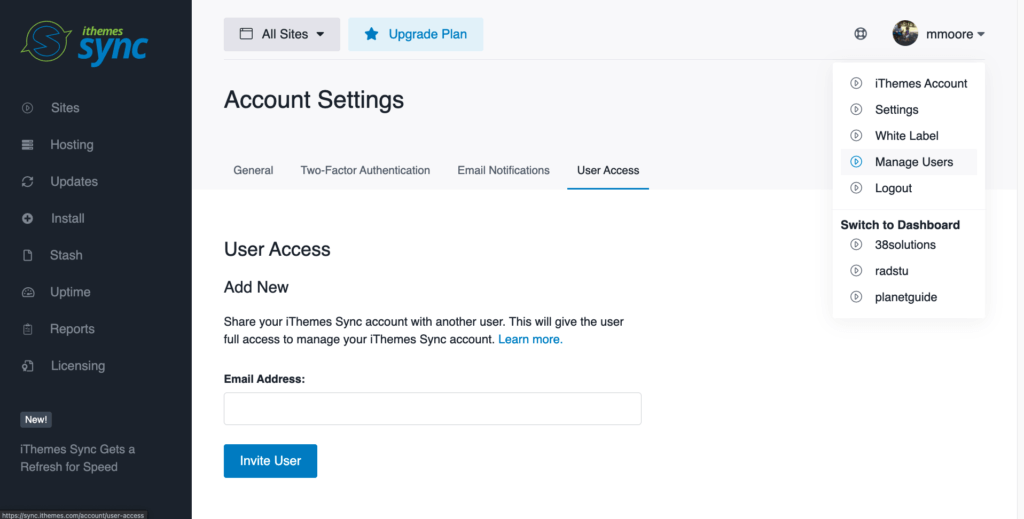Viewport: 1024px width, 519px height.
Task: Click the iThemes Sync logo
Action: [x=84, y=41]
